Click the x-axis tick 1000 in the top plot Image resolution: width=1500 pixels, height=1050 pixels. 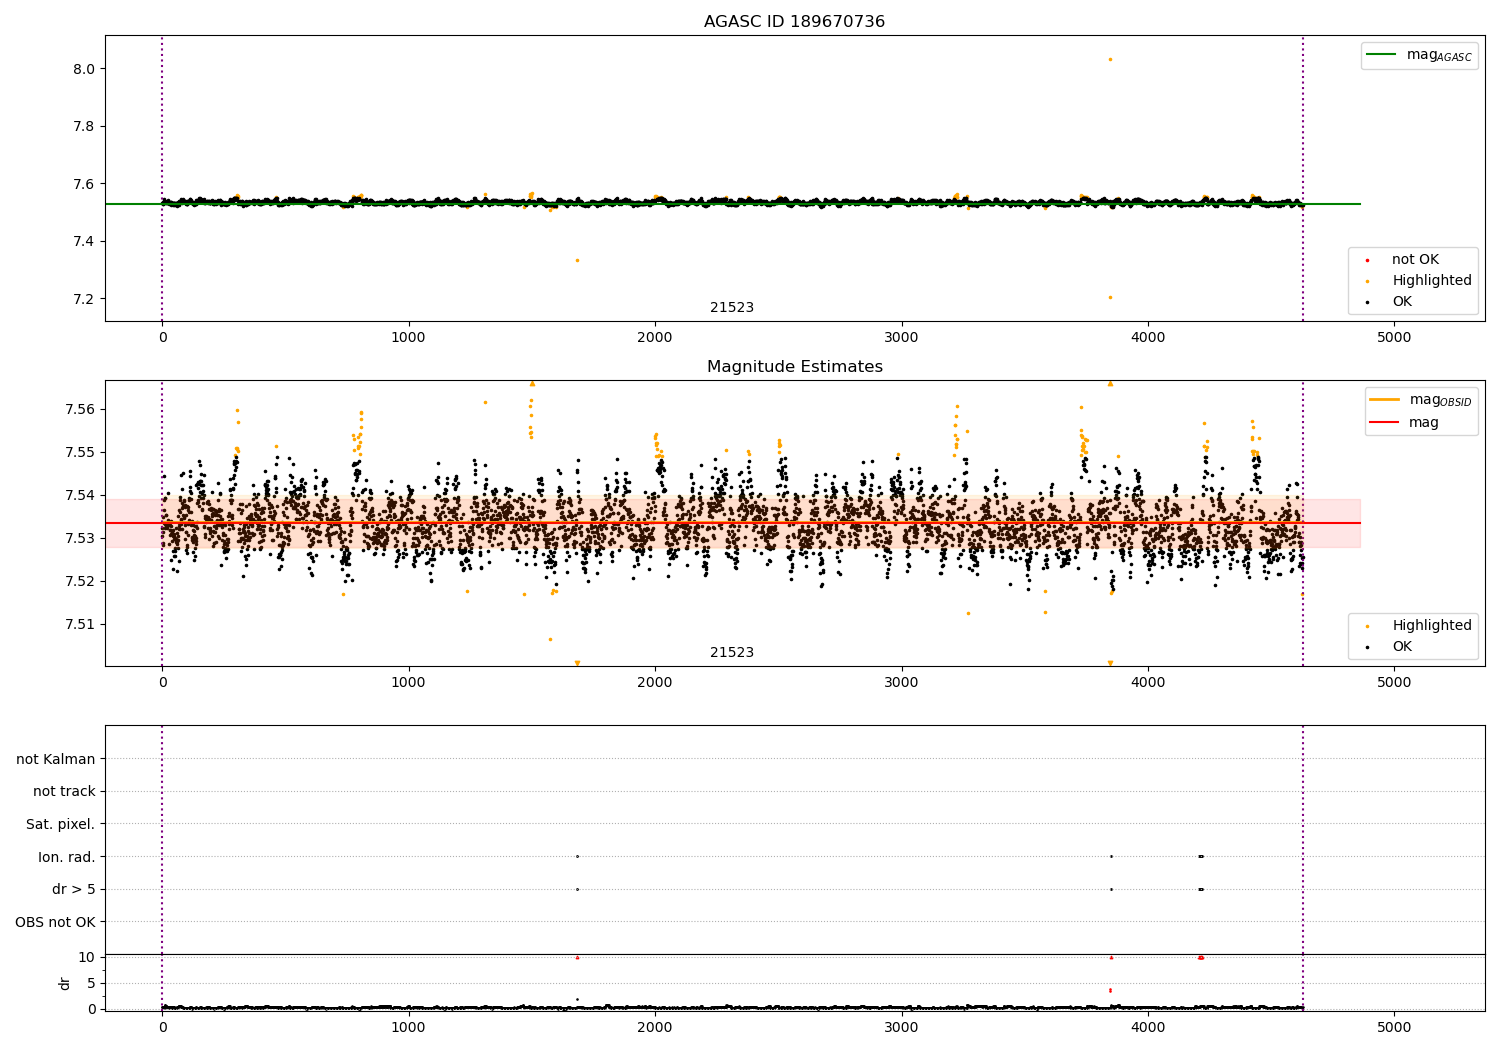coord(408,337)
